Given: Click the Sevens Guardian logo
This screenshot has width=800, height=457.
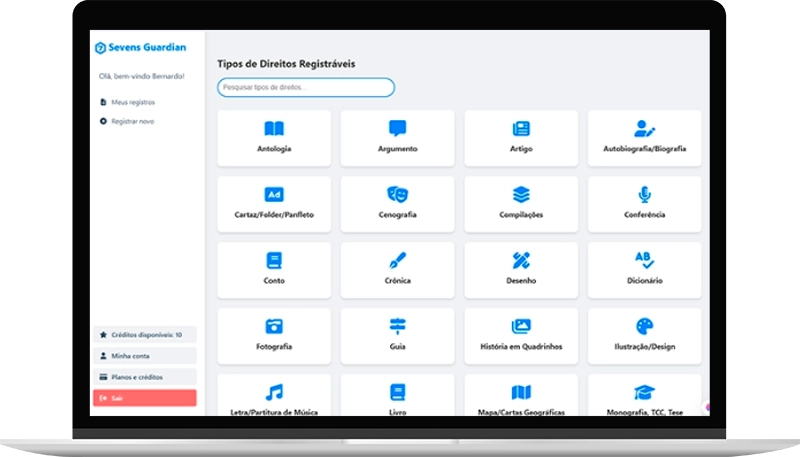Looking at the screenshot, I should tap(139, 47).
